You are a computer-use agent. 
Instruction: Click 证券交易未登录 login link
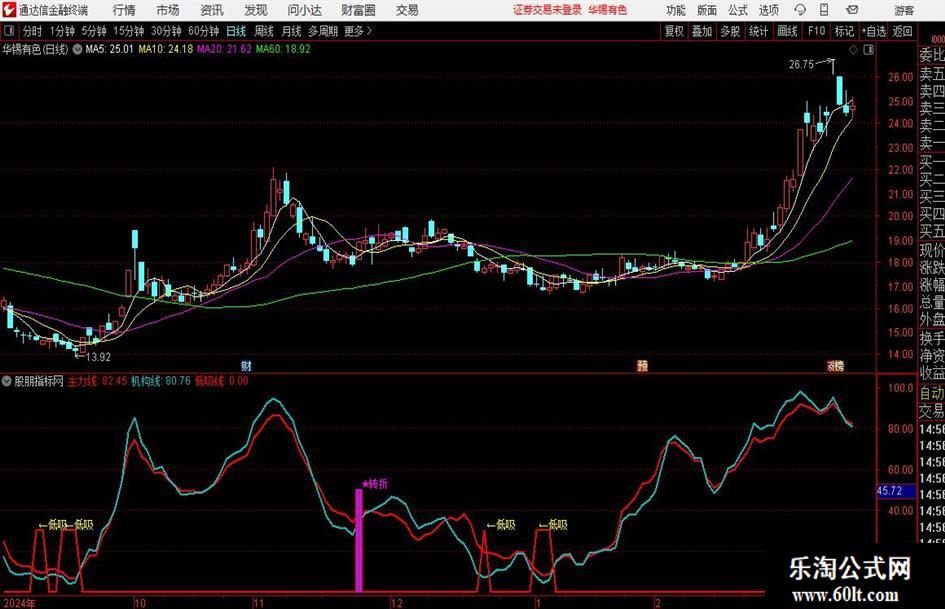(547, 10)
